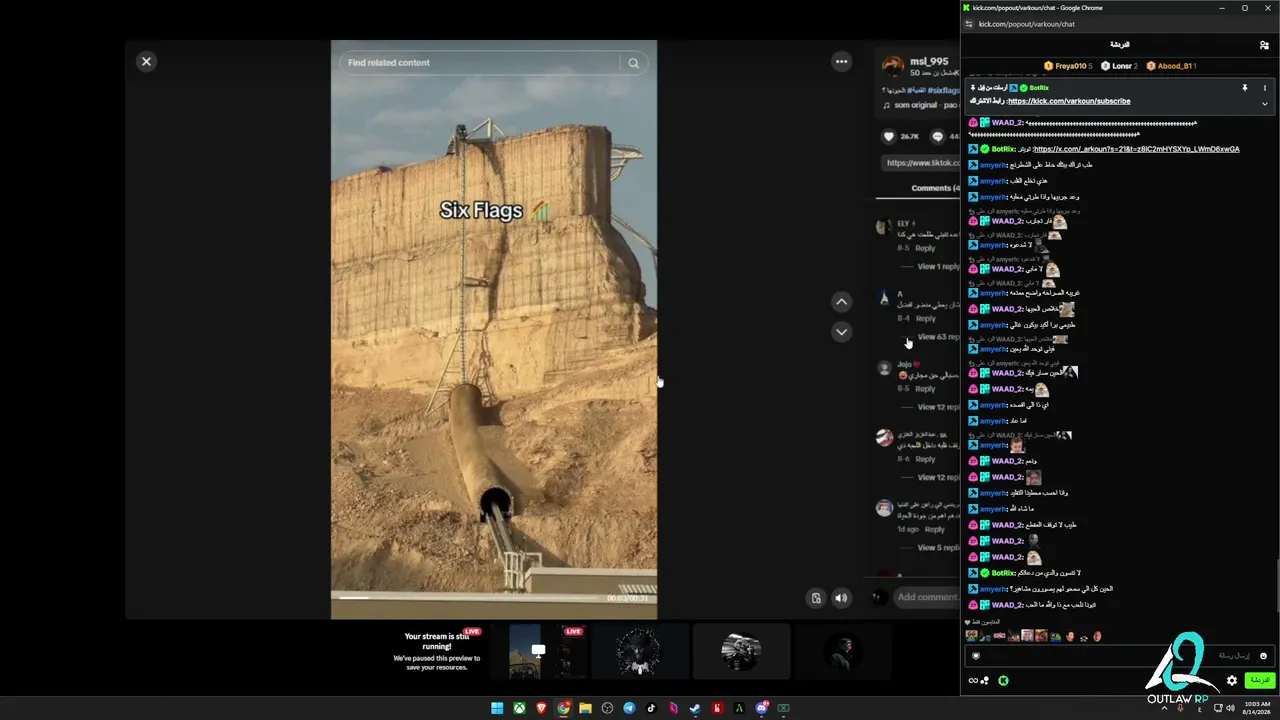Go to the previous video with up arrow

pyautogui.click(x=842, y=301)
